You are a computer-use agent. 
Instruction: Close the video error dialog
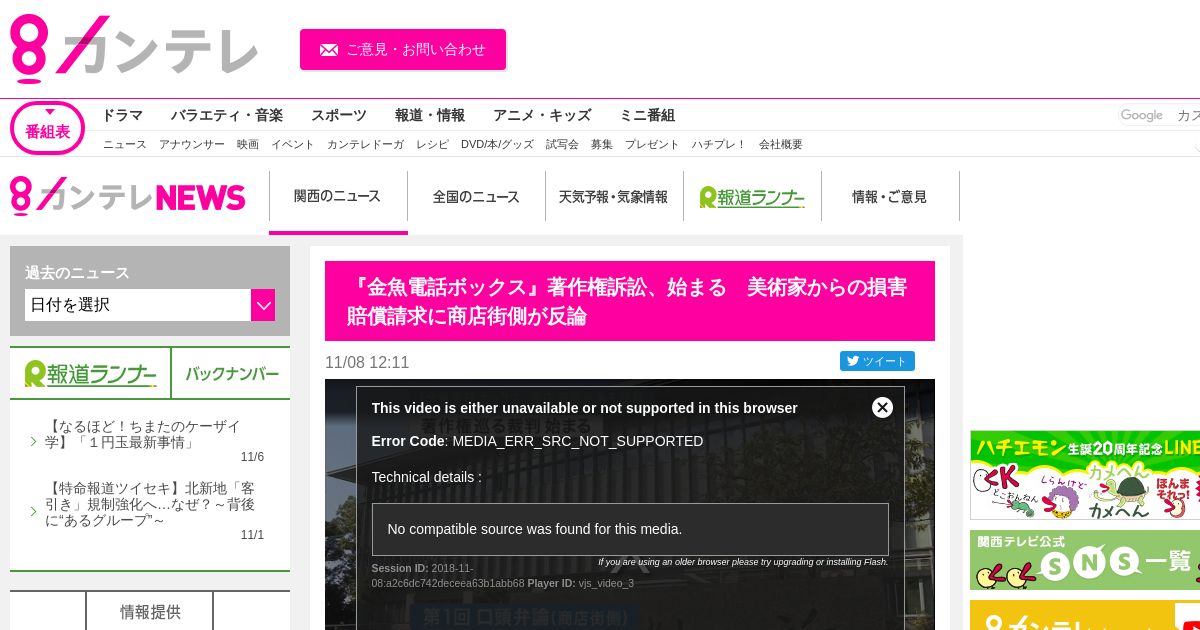(x=882, y=407)
